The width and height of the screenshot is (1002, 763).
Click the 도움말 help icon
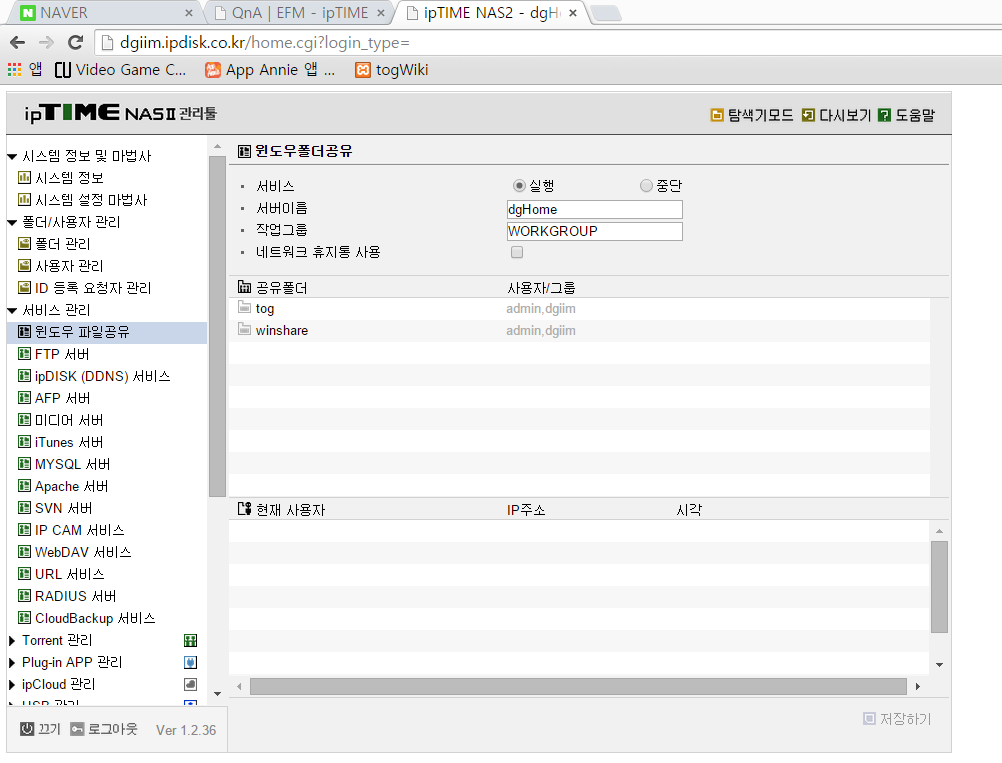coord(884,115)
